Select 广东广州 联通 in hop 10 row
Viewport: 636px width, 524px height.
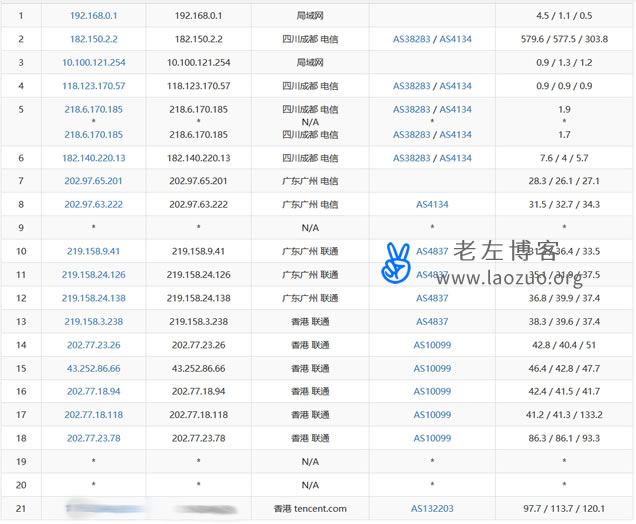coord(310,251)
